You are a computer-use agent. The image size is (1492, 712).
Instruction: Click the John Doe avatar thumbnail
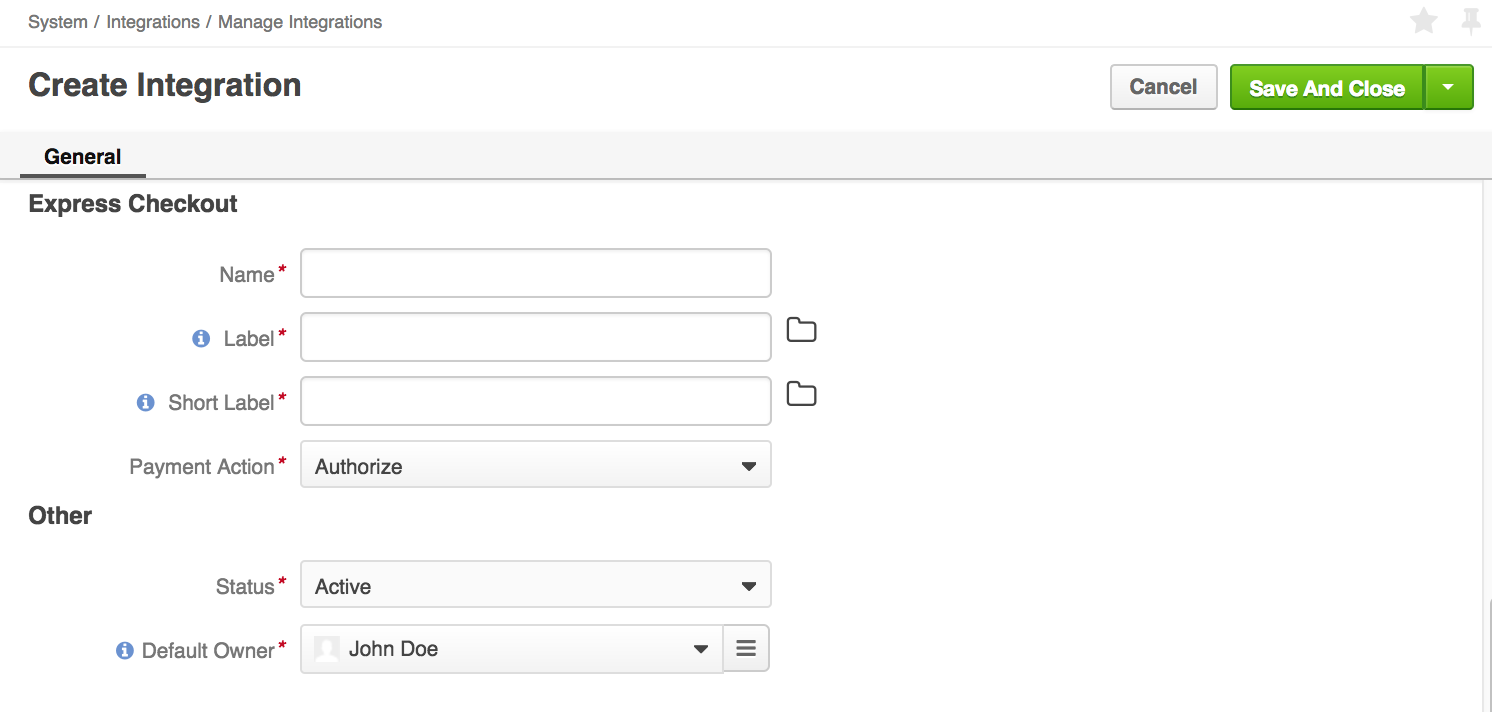click(325, 648)
